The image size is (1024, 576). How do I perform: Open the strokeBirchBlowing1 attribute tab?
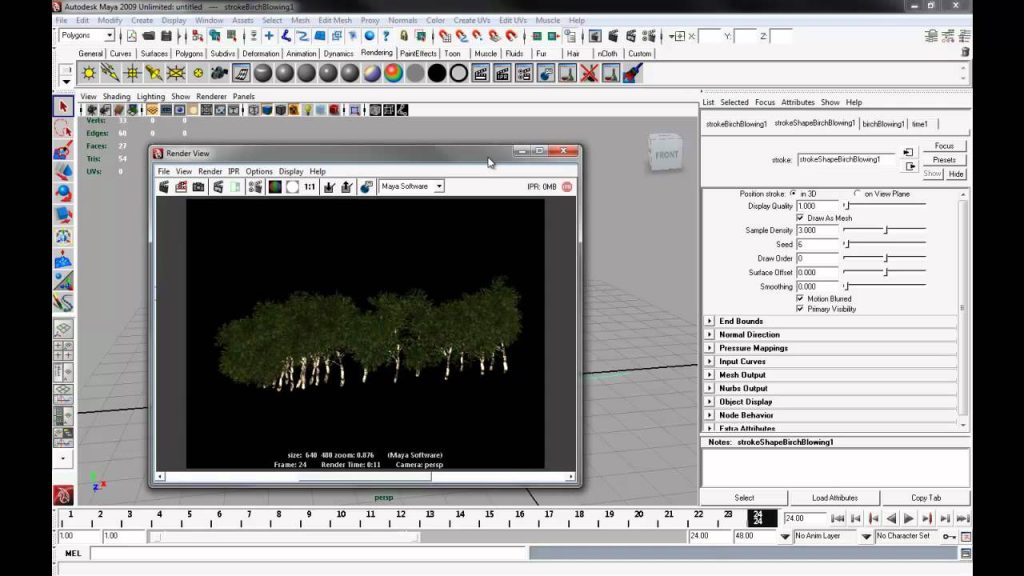click(x=736, y=123)
